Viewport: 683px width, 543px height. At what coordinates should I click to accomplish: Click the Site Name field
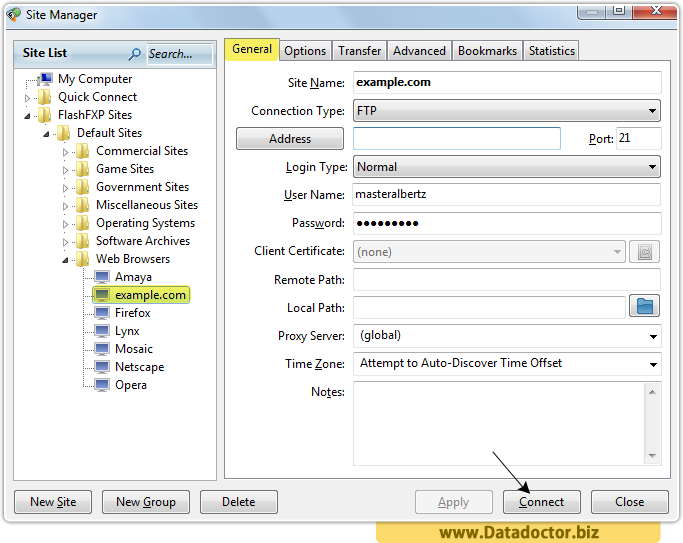click(507, 82)
